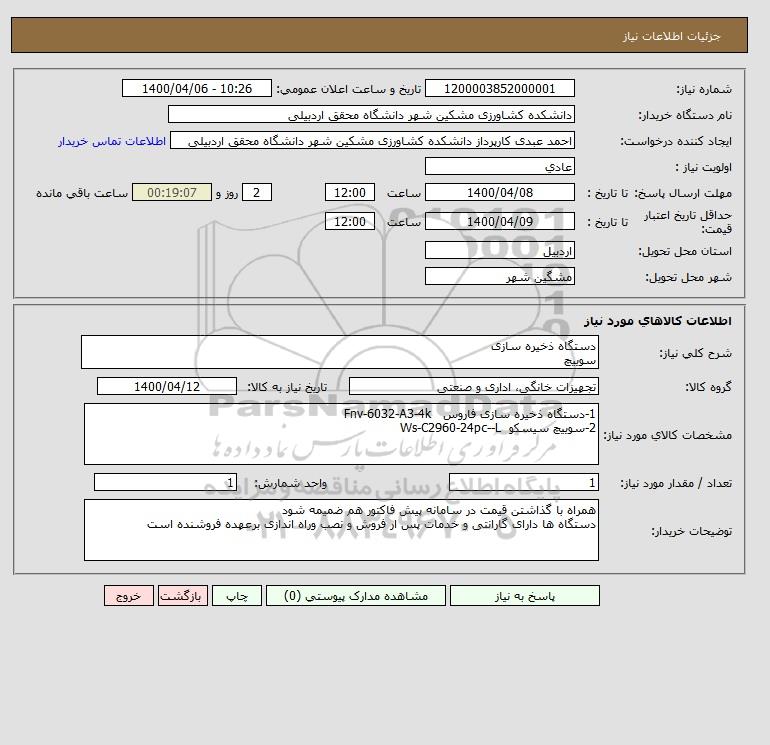Click the پاسخ به نیاز button
The height and width of the screenshot is (745, 770).
pos(524,595)
